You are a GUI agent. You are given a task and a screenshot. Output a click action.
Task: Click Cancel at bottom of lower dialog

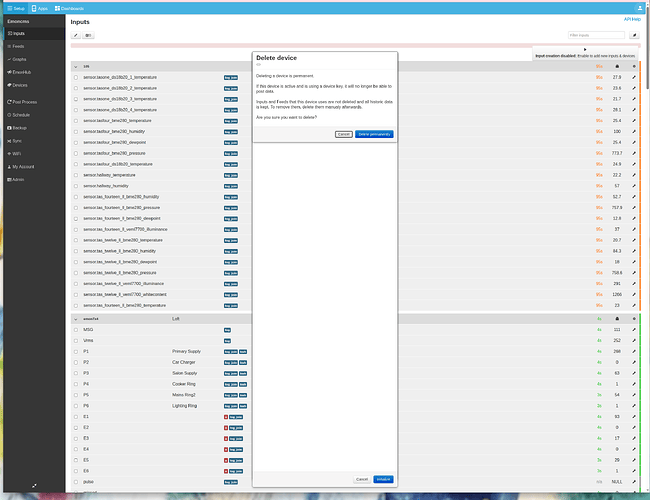click(x=362, y=479)
